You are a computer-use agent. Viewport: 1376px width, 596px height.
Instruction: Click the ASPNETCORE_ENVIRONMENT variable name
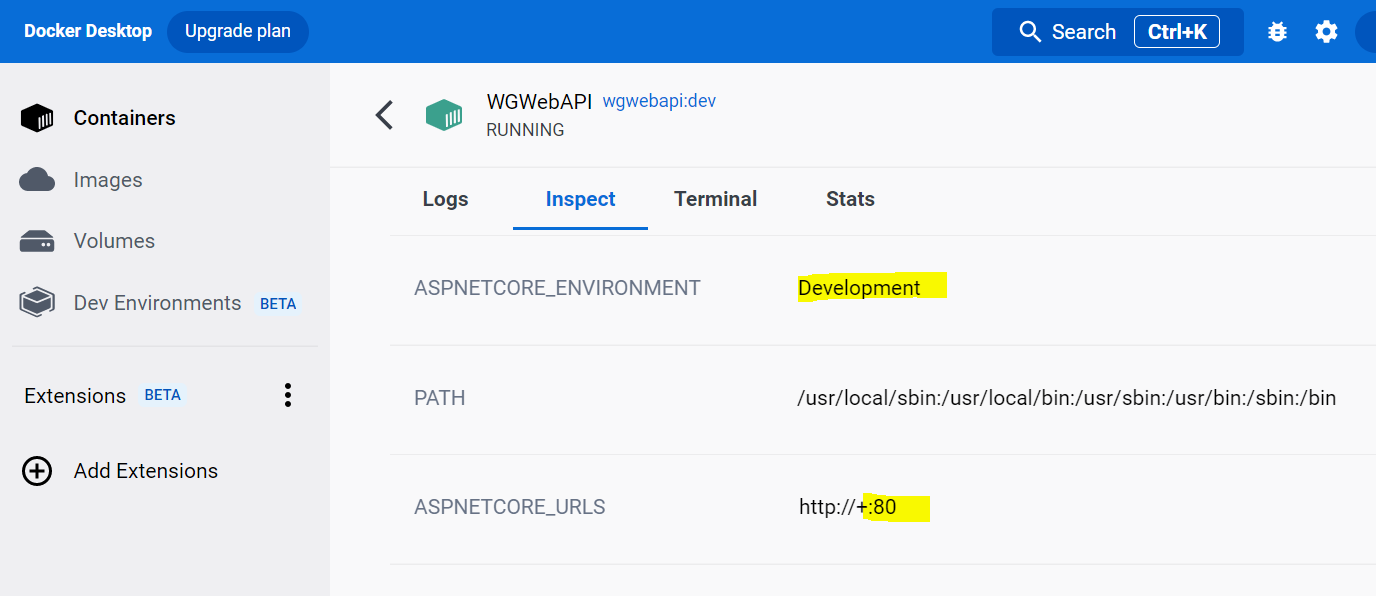pyautogui.click(x=557, y=288)
